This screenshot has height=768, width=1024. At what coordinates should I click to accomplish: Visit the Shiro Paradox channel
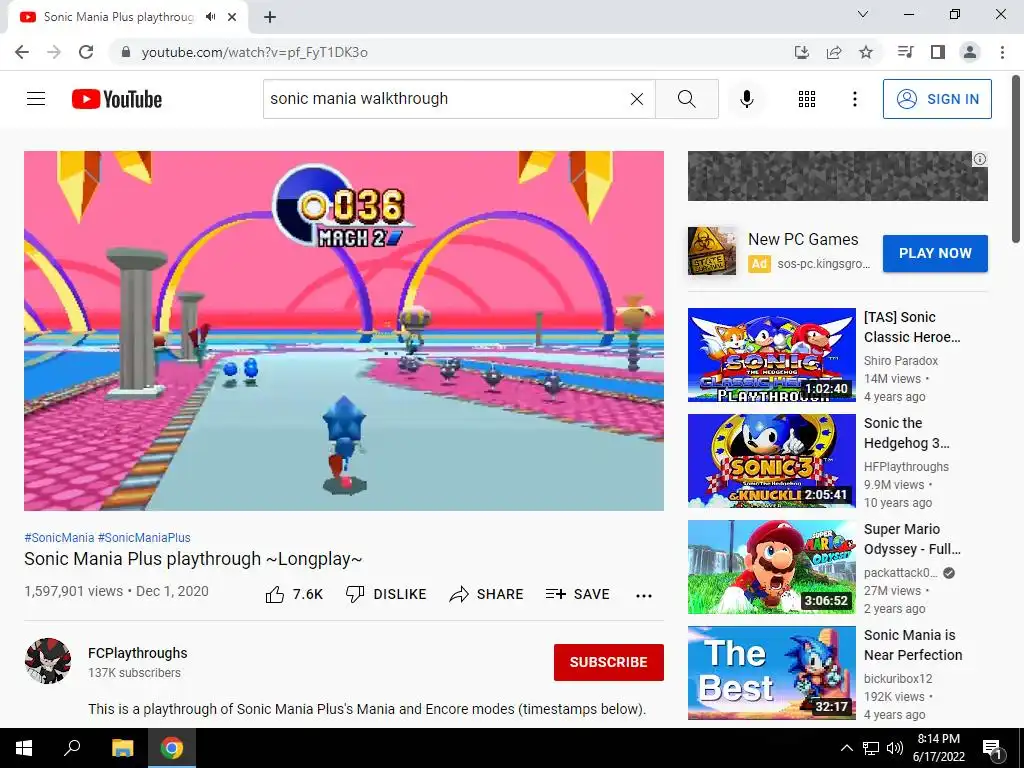coord(901,360)
